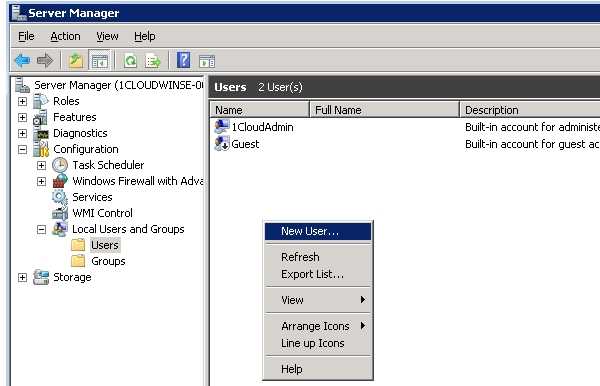The width and height of the screenshot is (600, 386).
Task: Click the Up One Level folder icon
Action: 75,60
